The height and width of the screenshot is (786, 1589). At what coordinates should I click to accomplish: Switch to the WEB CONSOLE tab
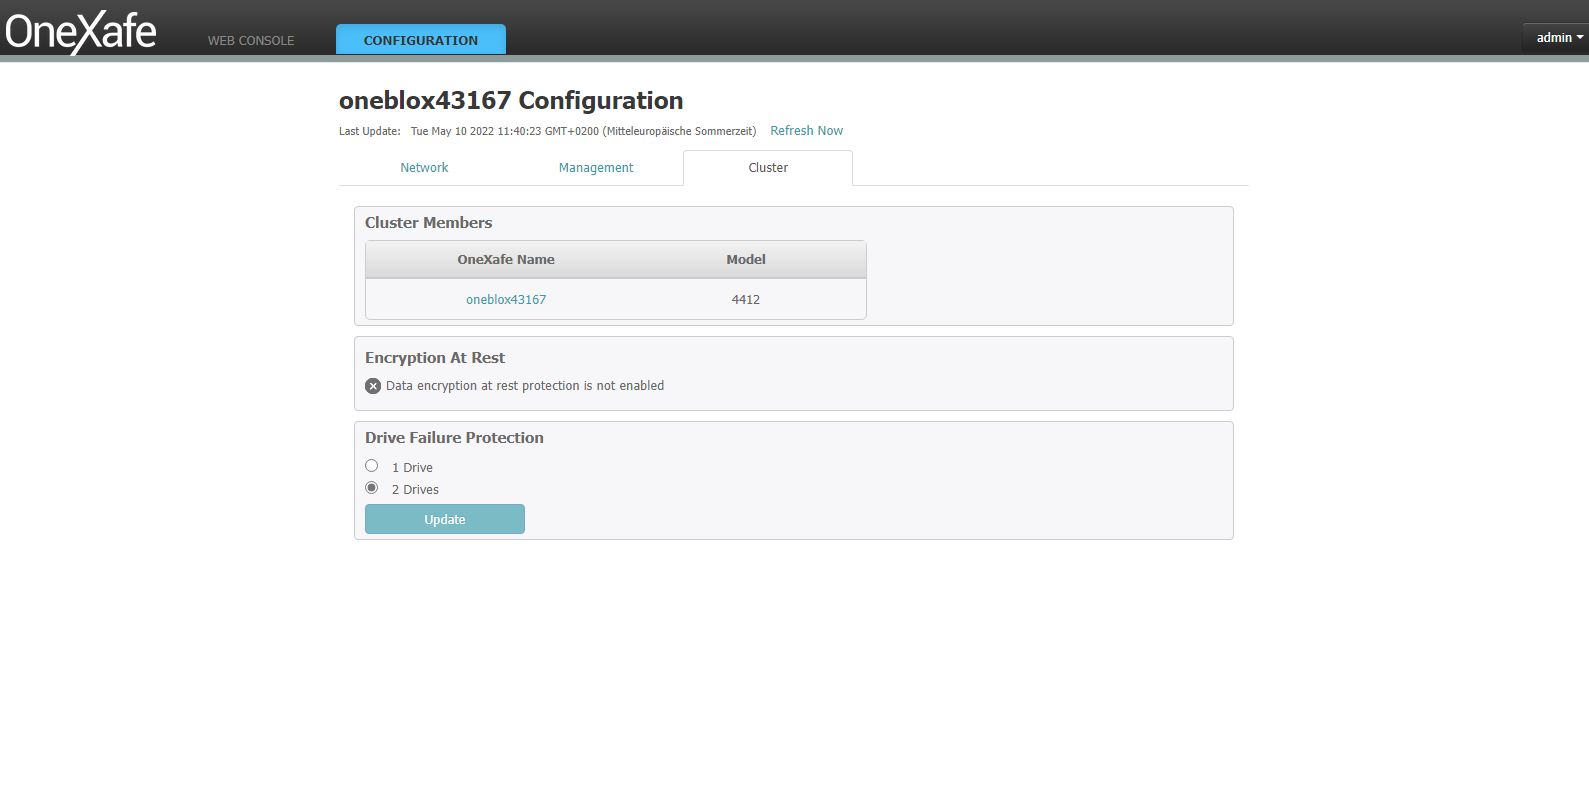(251, 41)
